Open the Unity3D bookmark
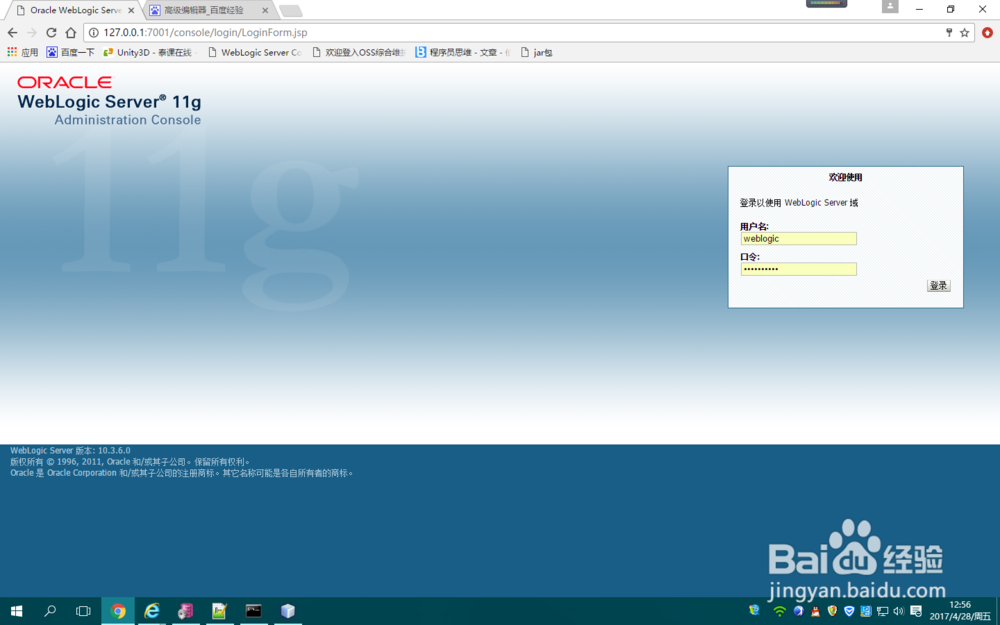The image size is (1000, 625). coord(151,52)
